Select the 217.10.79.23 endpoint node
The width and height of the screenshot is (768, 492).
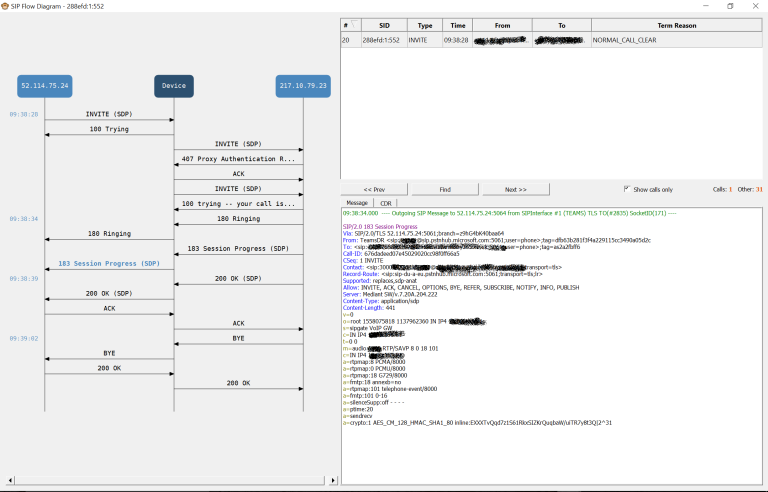(x=302, y=86)
